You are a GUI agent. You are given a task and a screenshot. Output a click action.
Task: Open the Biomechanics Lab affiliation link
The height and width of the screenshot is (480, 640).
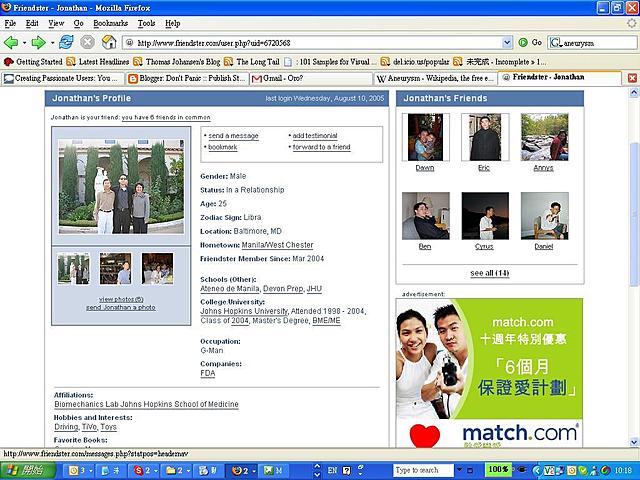click(x=146, y=404)
